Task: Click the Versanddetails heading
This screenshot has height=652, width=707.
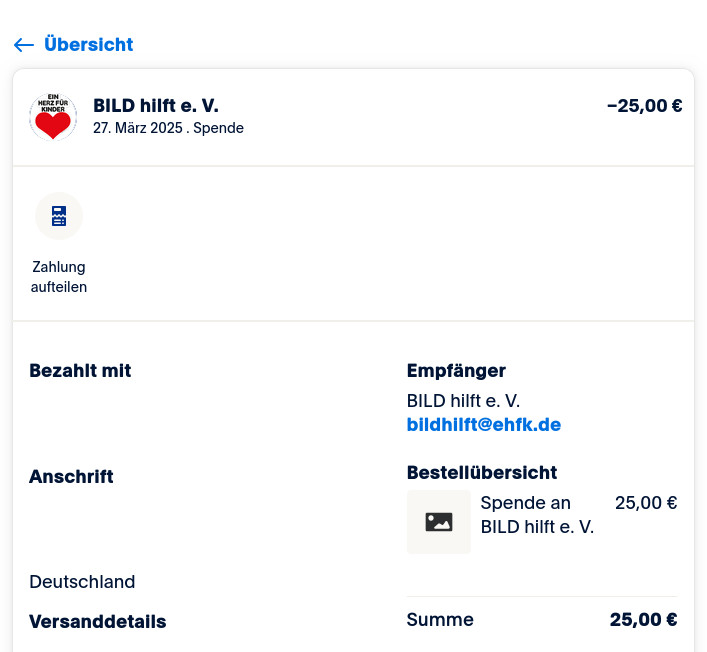Action: pyautogui.click(x=98, y=622)
